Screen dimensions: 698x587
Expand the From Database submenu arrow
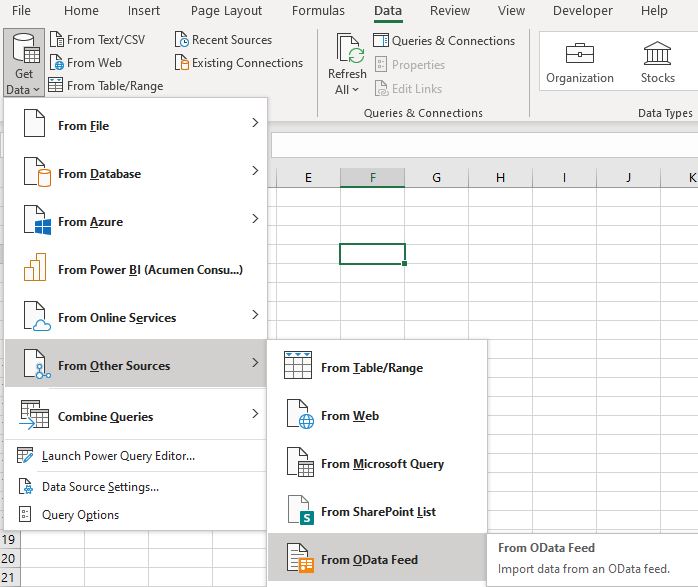(x=255, y=170)
